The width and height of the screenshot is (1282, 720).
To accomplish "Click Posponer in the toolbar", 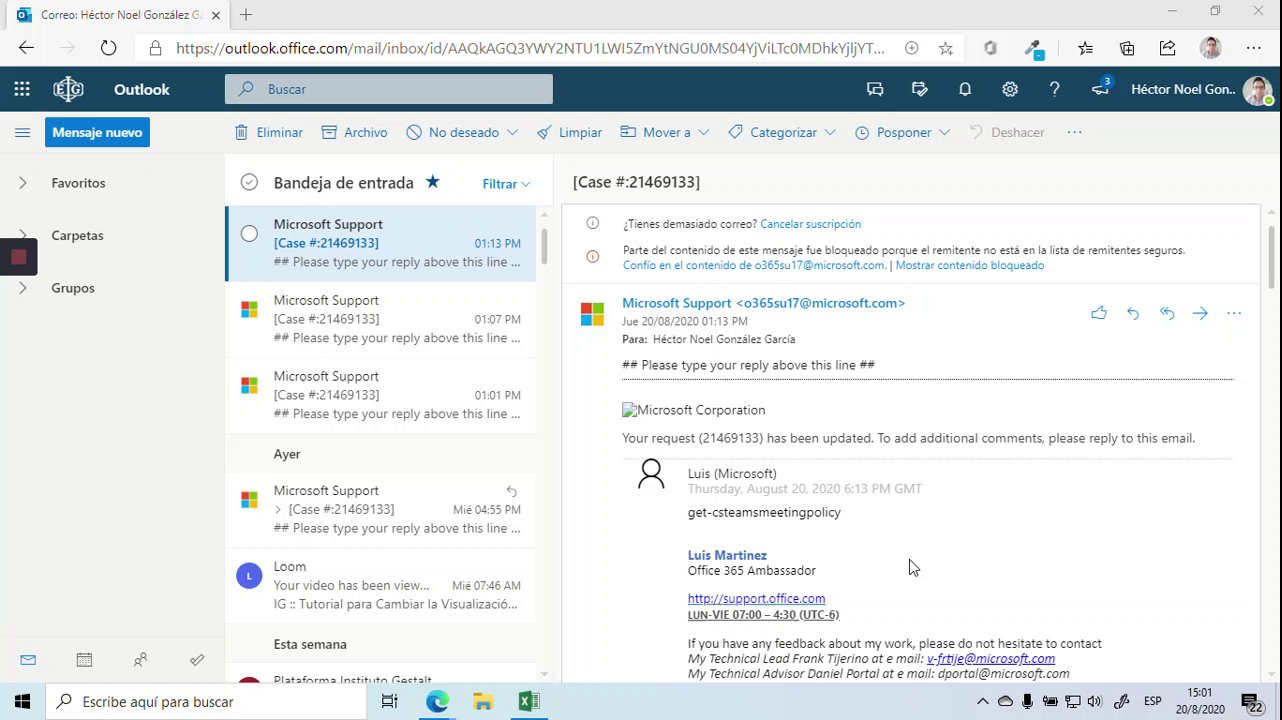I will (893, 132).
